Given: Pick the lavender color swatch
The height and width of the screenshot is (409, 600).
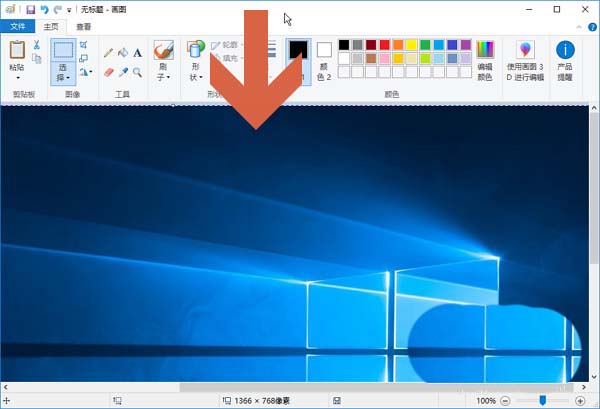Looking at the screenshot, I should 466,59.
